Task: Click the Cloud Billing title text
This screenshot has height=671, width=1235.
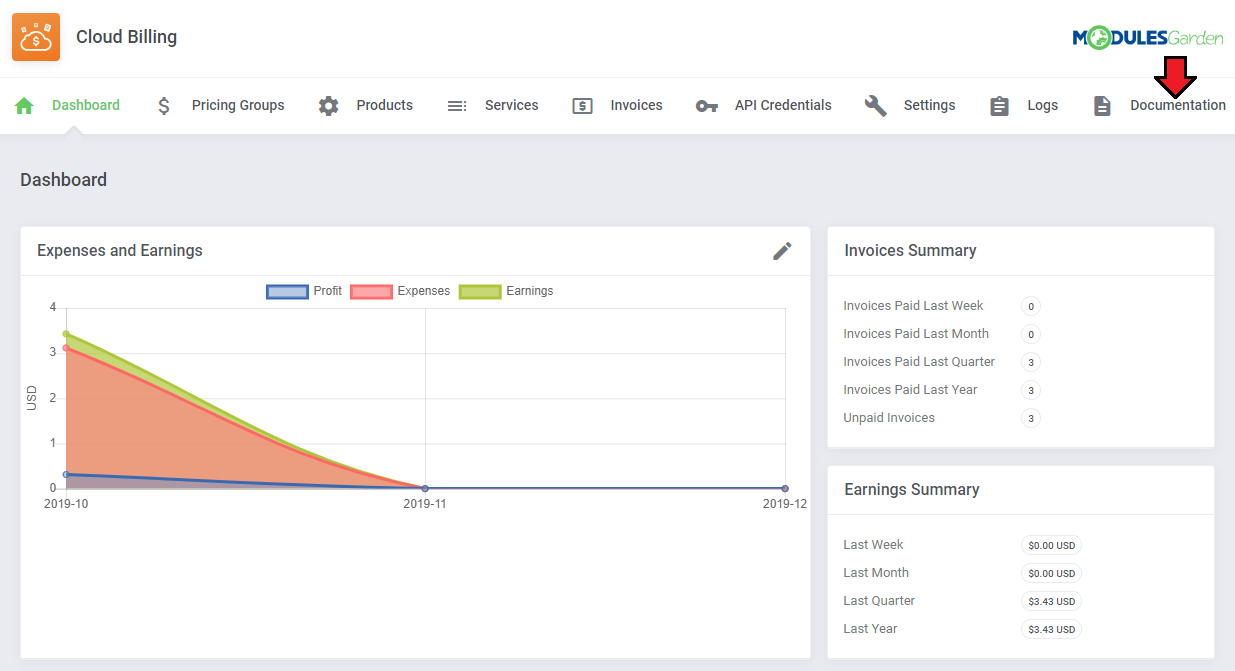Action: [126, 37]
